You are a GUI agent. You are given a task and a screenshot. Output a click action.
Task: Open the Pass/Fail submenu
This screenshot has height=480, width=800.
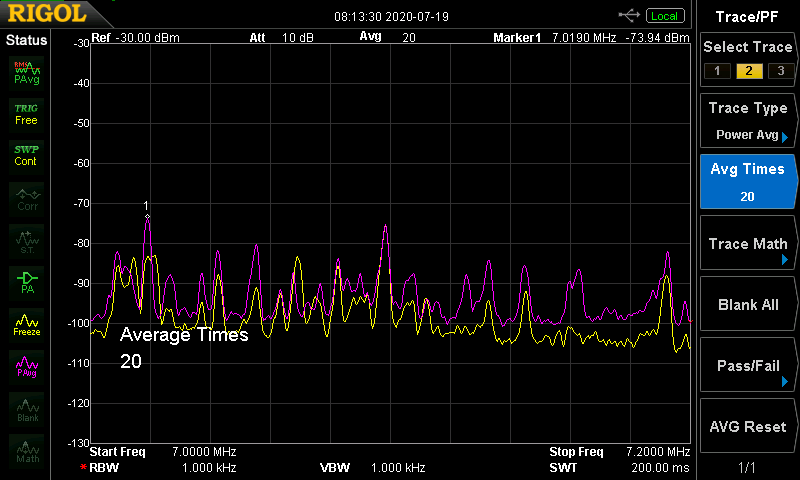click(747, 365)
